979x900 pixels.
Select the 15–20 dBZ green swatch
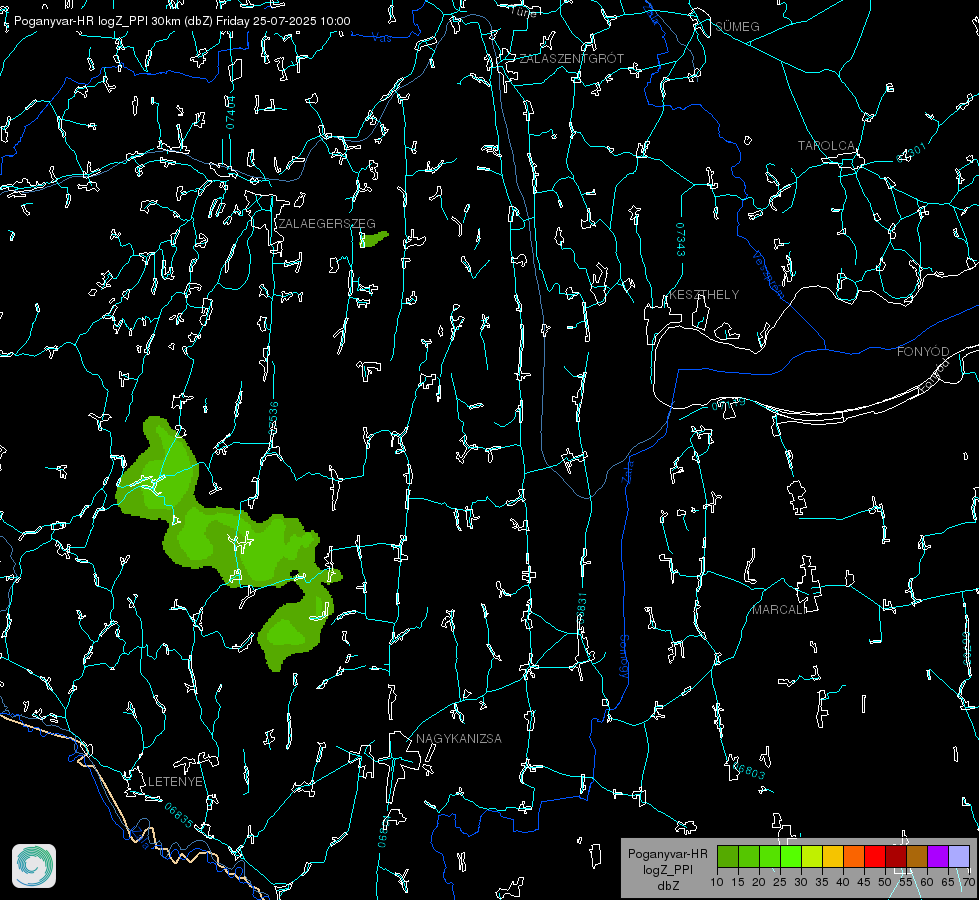[x=749, y=856]
